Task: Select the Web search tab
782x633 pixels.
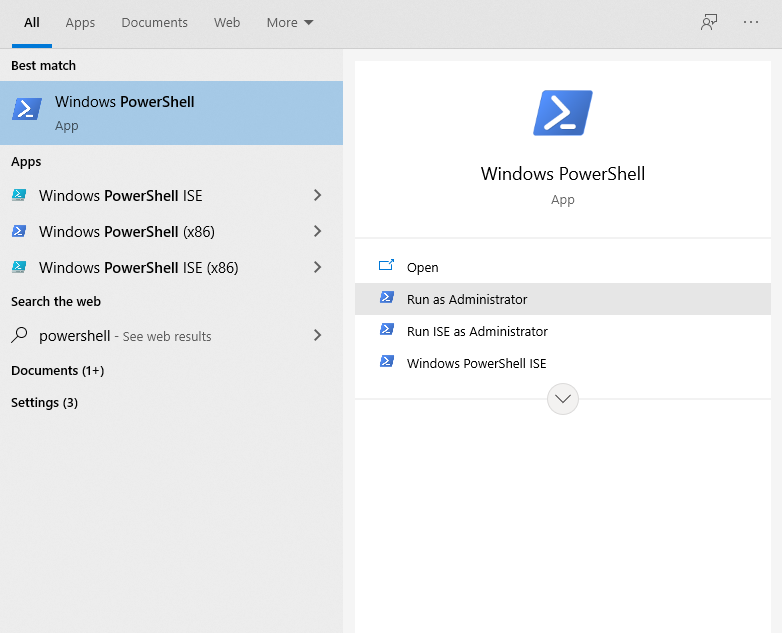Action: point(227,22)
